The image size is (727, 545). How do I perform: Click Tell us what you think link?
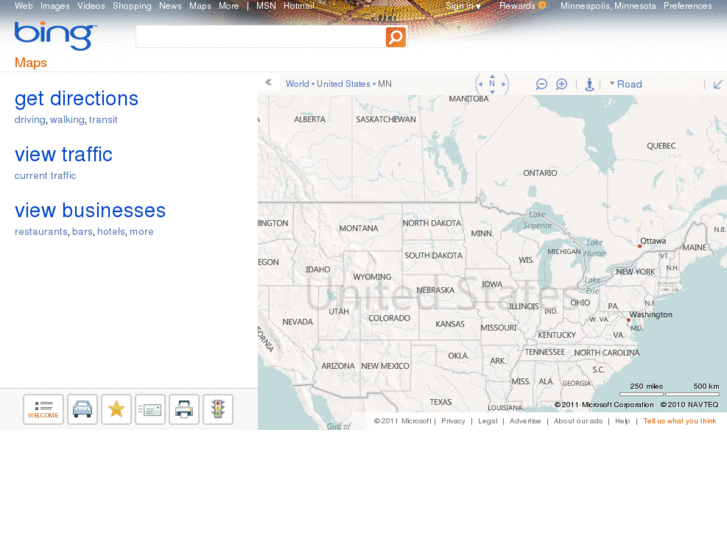680,421
